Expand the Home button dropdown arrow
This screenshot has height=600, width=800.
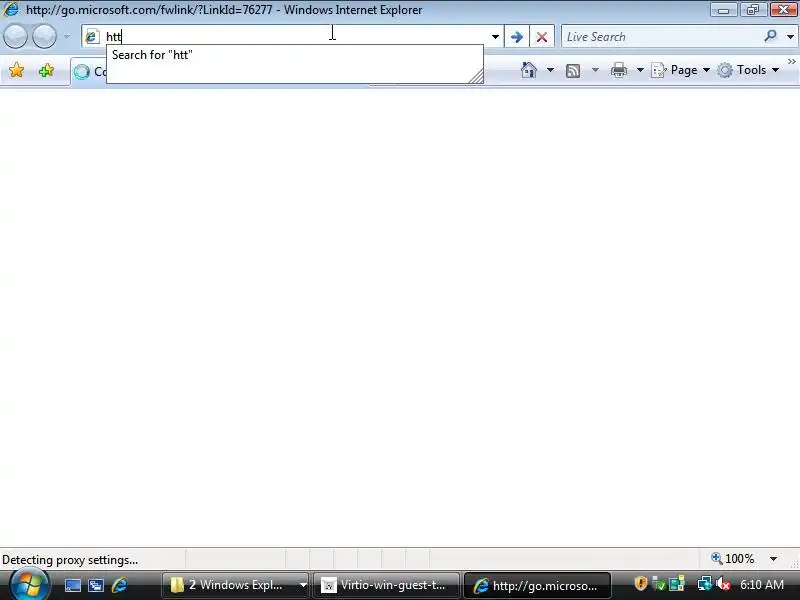(x=550, y=70)
